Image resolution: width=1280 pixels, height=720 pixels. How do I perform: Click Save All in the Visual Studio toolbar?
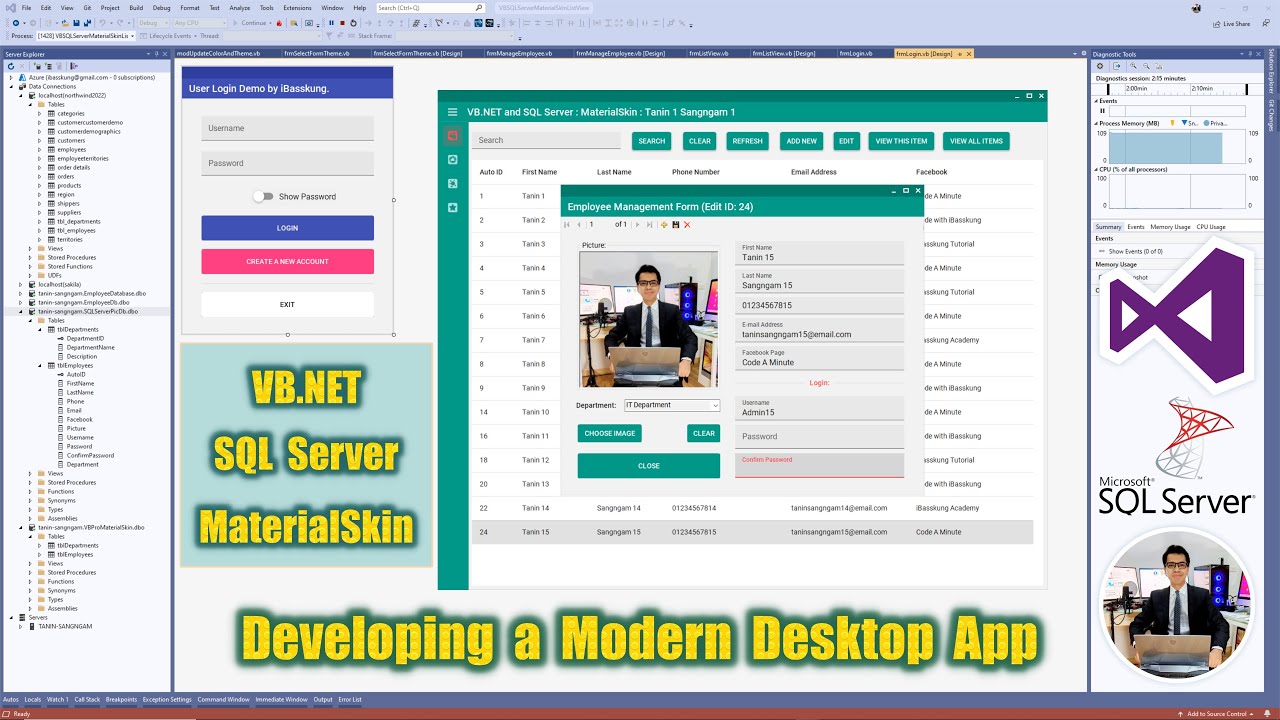click(87, 23)
